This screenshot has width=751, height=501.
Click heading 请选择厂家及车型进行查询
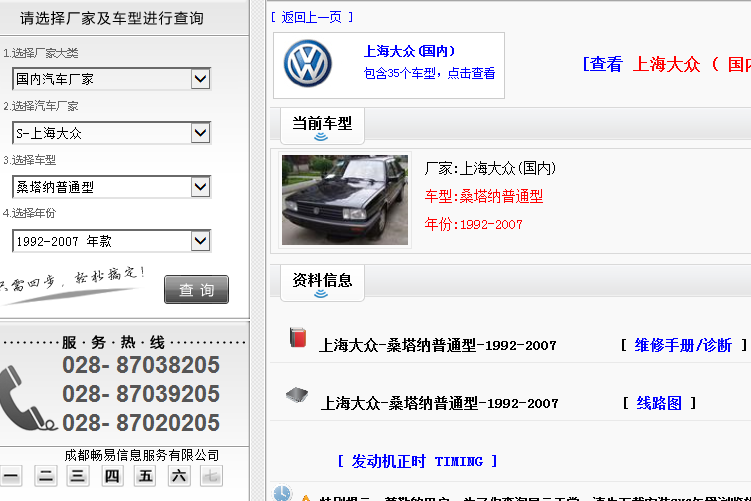click(x=112, y=18)
